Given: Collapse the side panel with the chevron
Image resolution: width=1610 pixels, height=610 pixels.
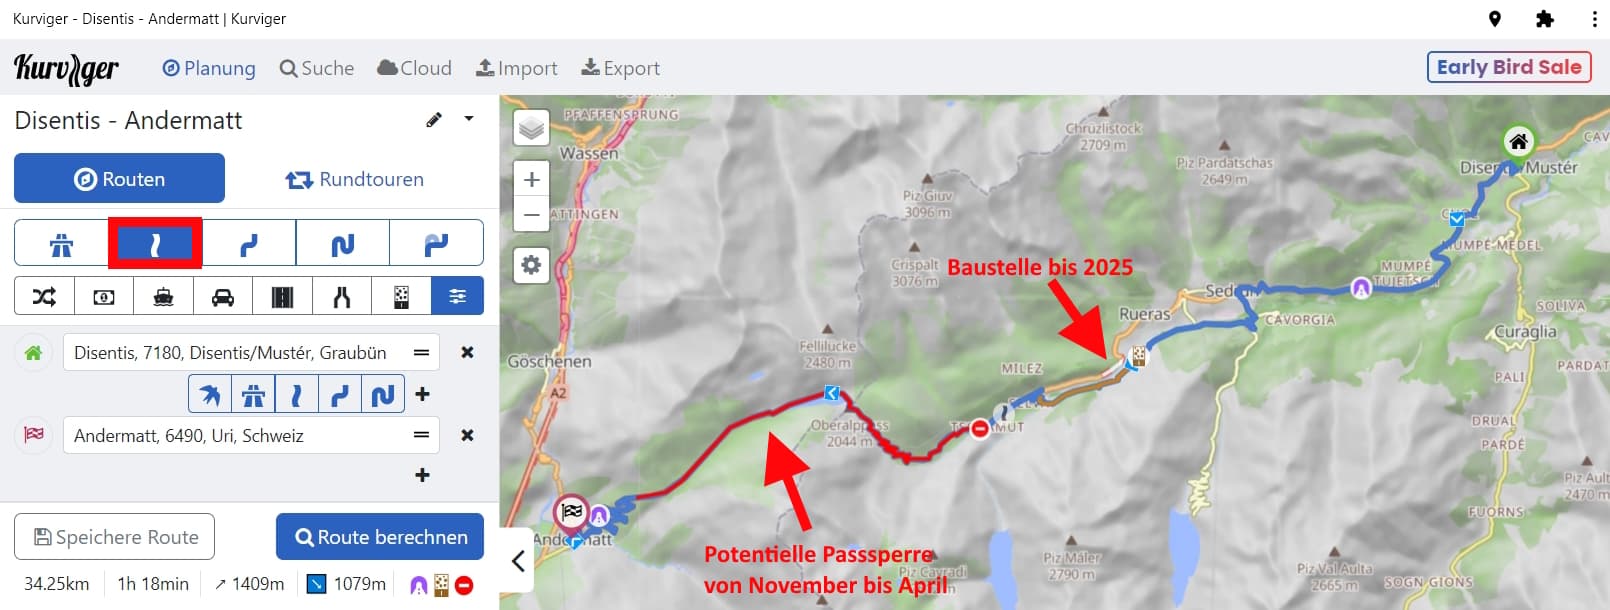Looking at the screenshot, I should 518,561.
